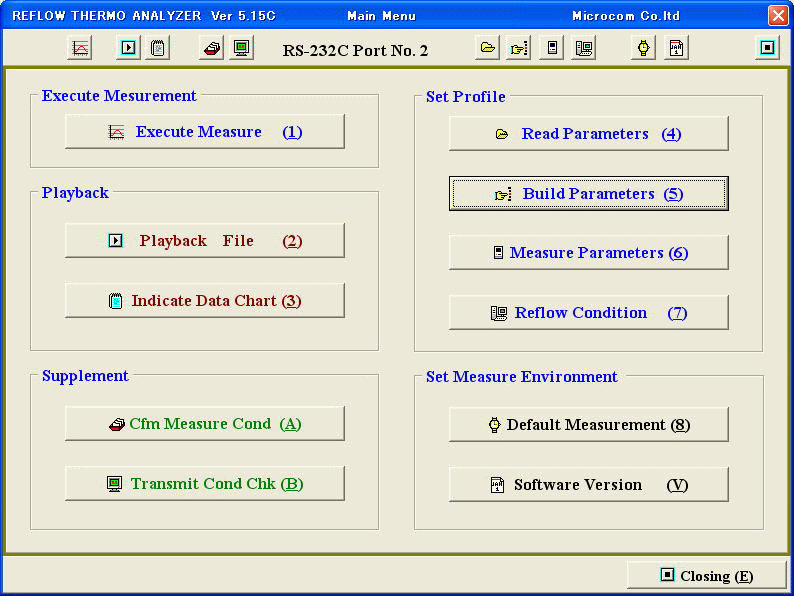This screenshot has height=596, width=794.
Task: Click the Indicate Data Chart toolbar icon
Action: 158,49
